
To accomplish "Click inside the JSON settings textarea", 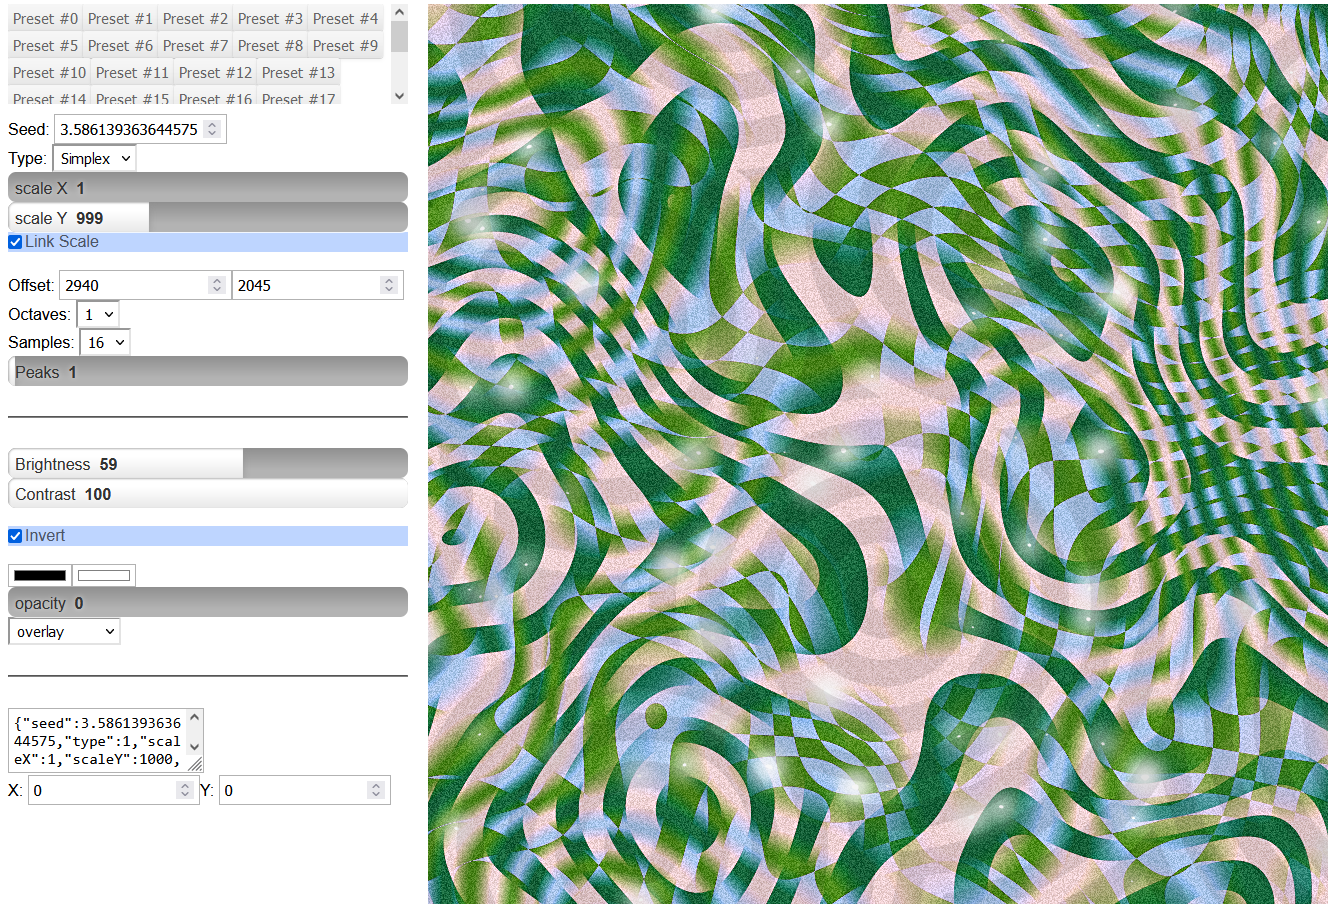I will click(x=98, y=740).
